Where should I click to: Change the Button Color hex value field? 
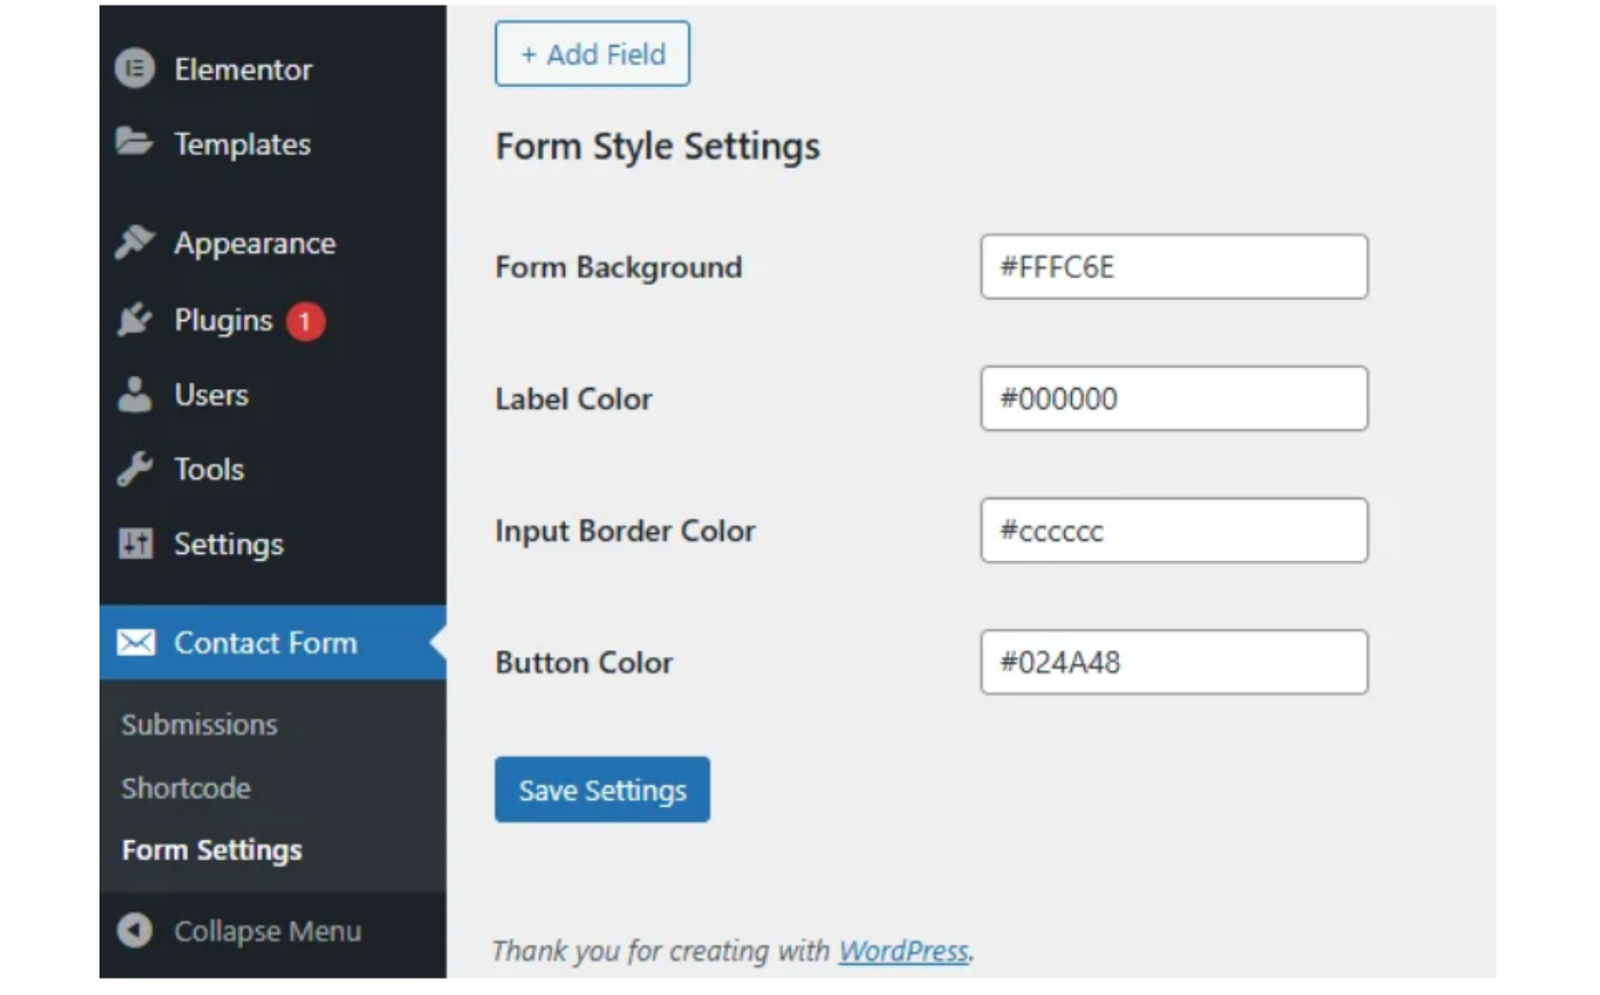(1174, 662)
